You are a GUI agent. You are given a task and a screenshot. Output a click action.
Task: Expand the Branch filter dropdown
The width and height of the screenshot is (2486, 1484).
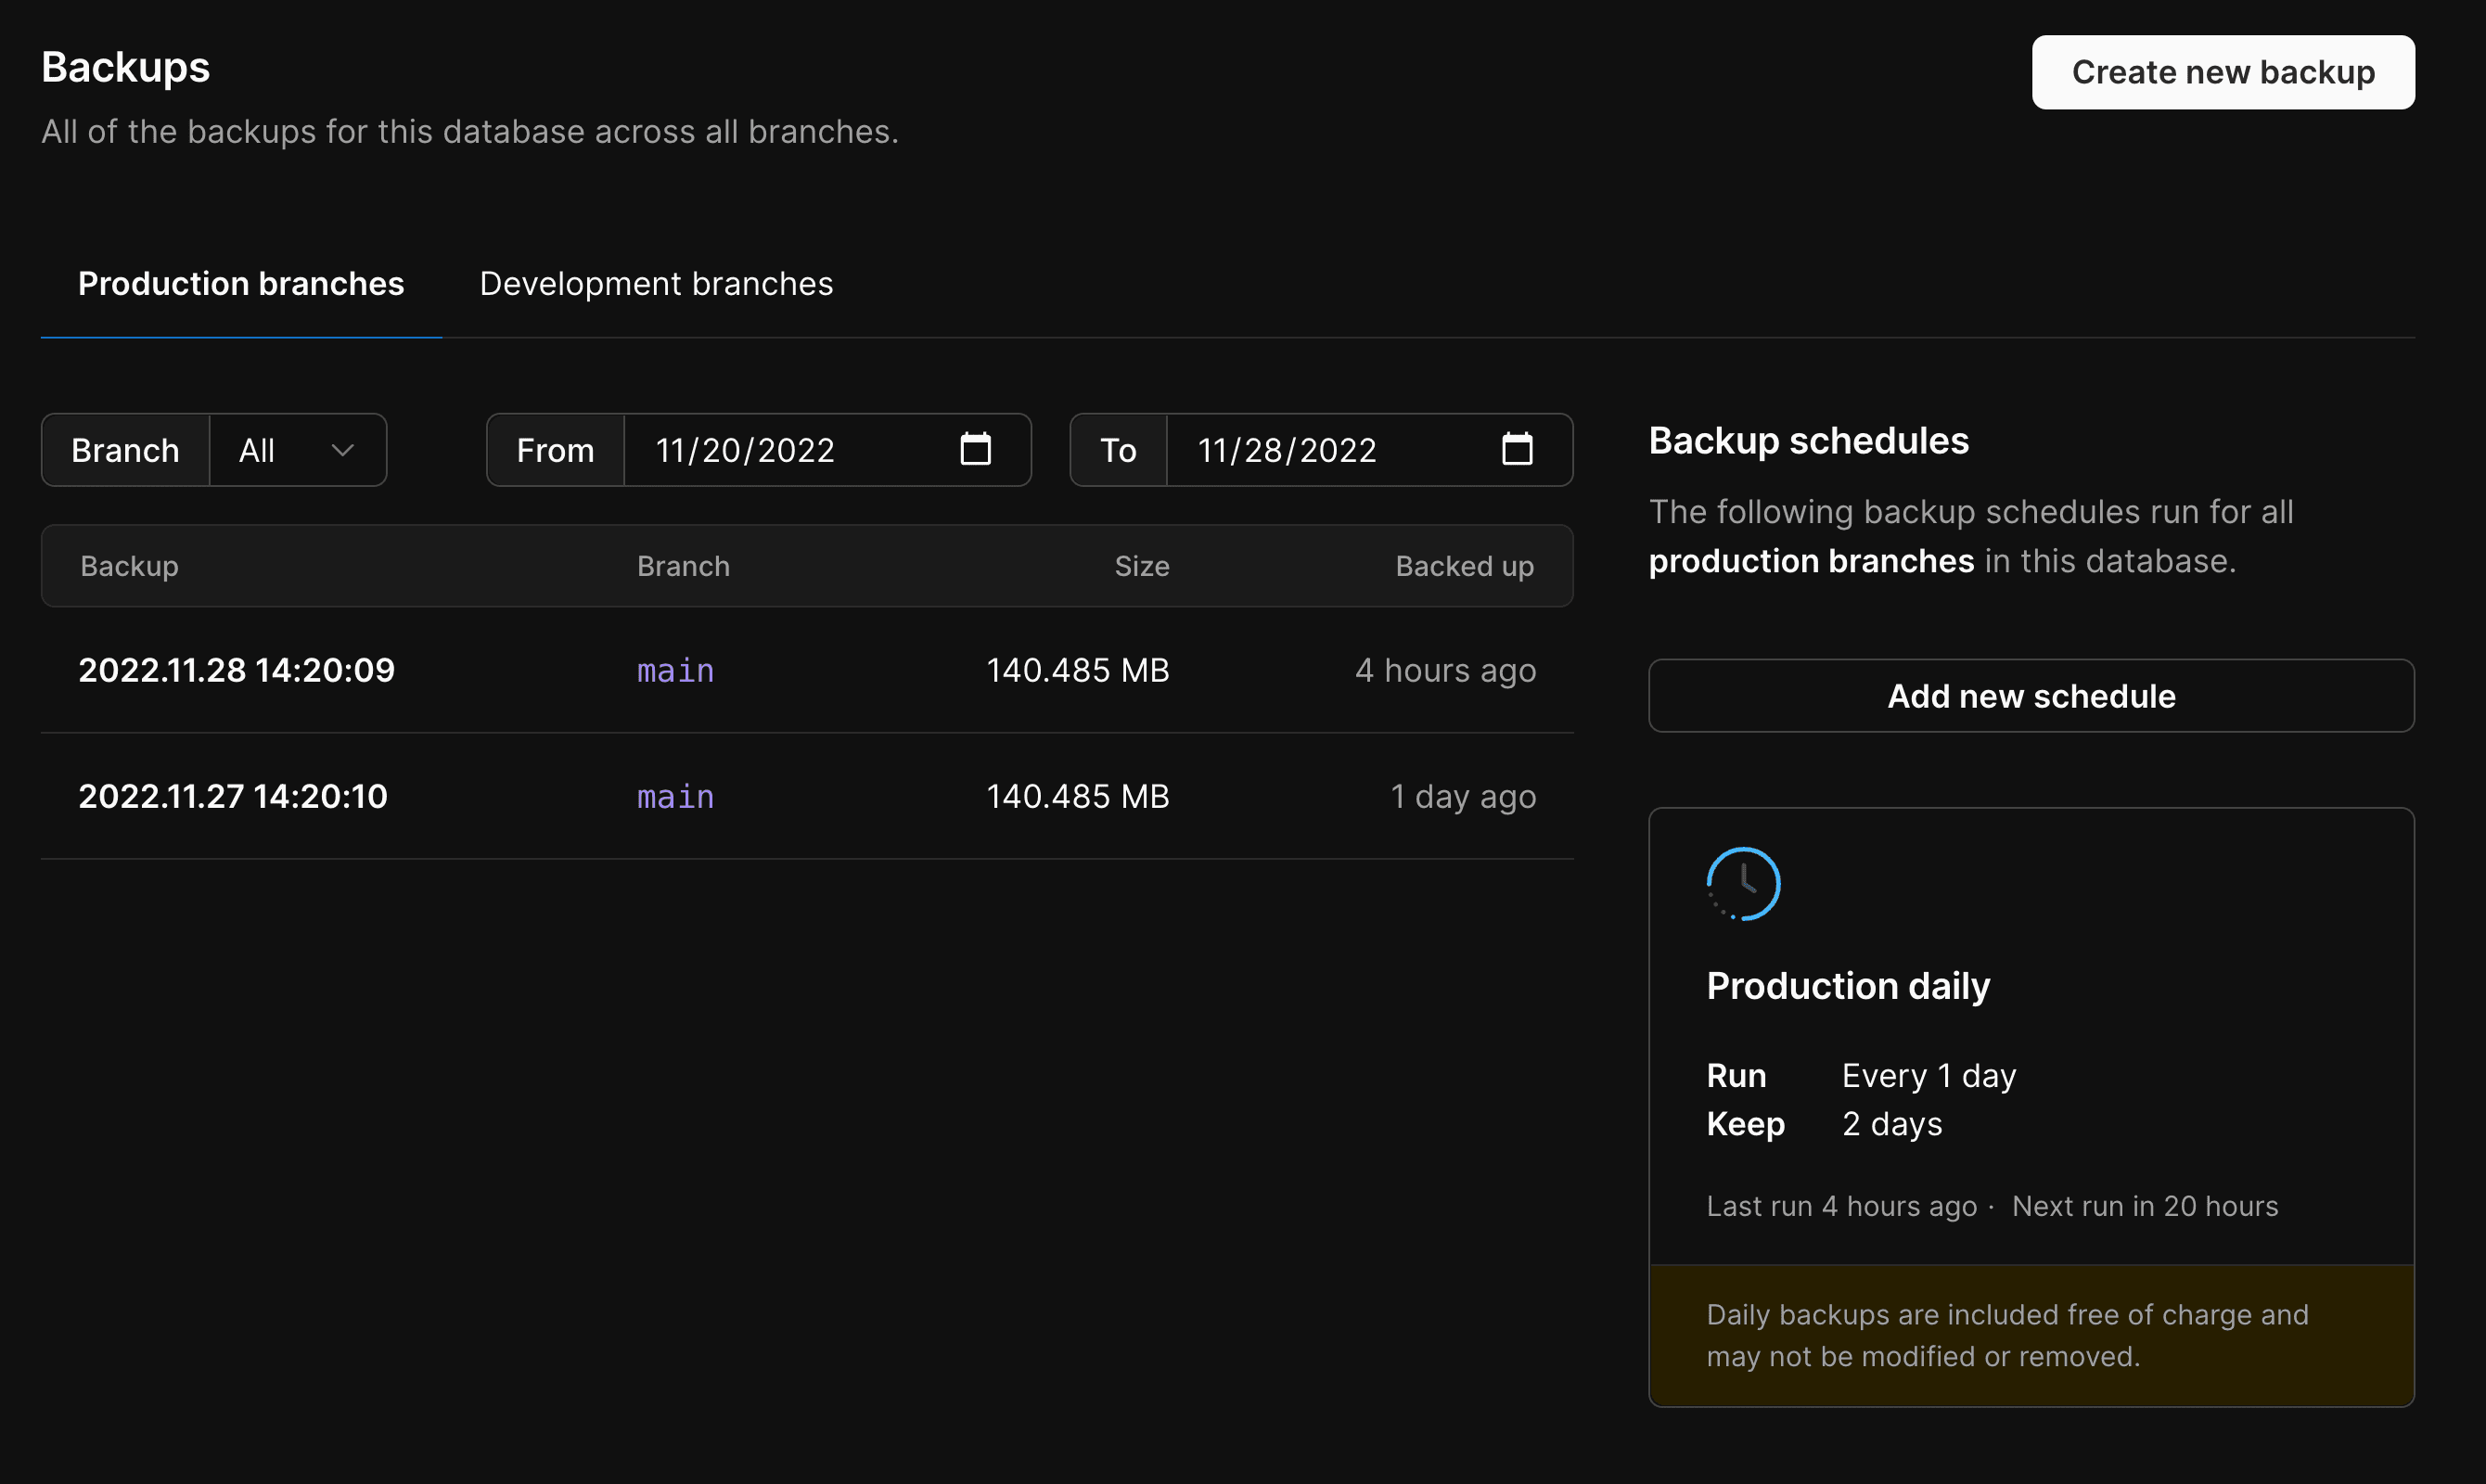click(x=297, y=447)
